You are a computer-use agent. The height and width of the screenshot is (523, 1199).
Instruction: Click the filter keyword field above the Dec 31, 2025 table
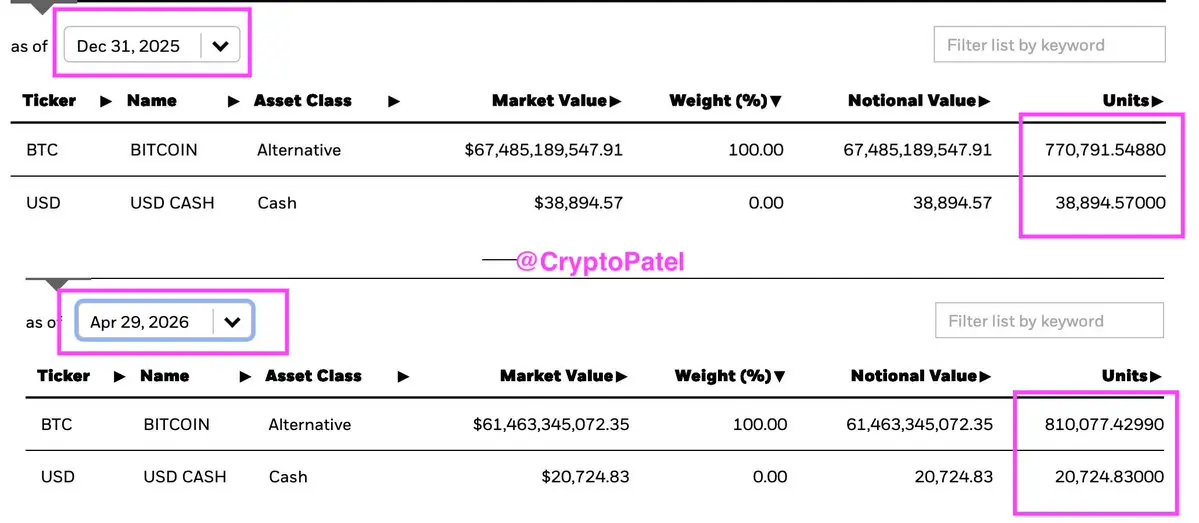tap(1049, 45)
